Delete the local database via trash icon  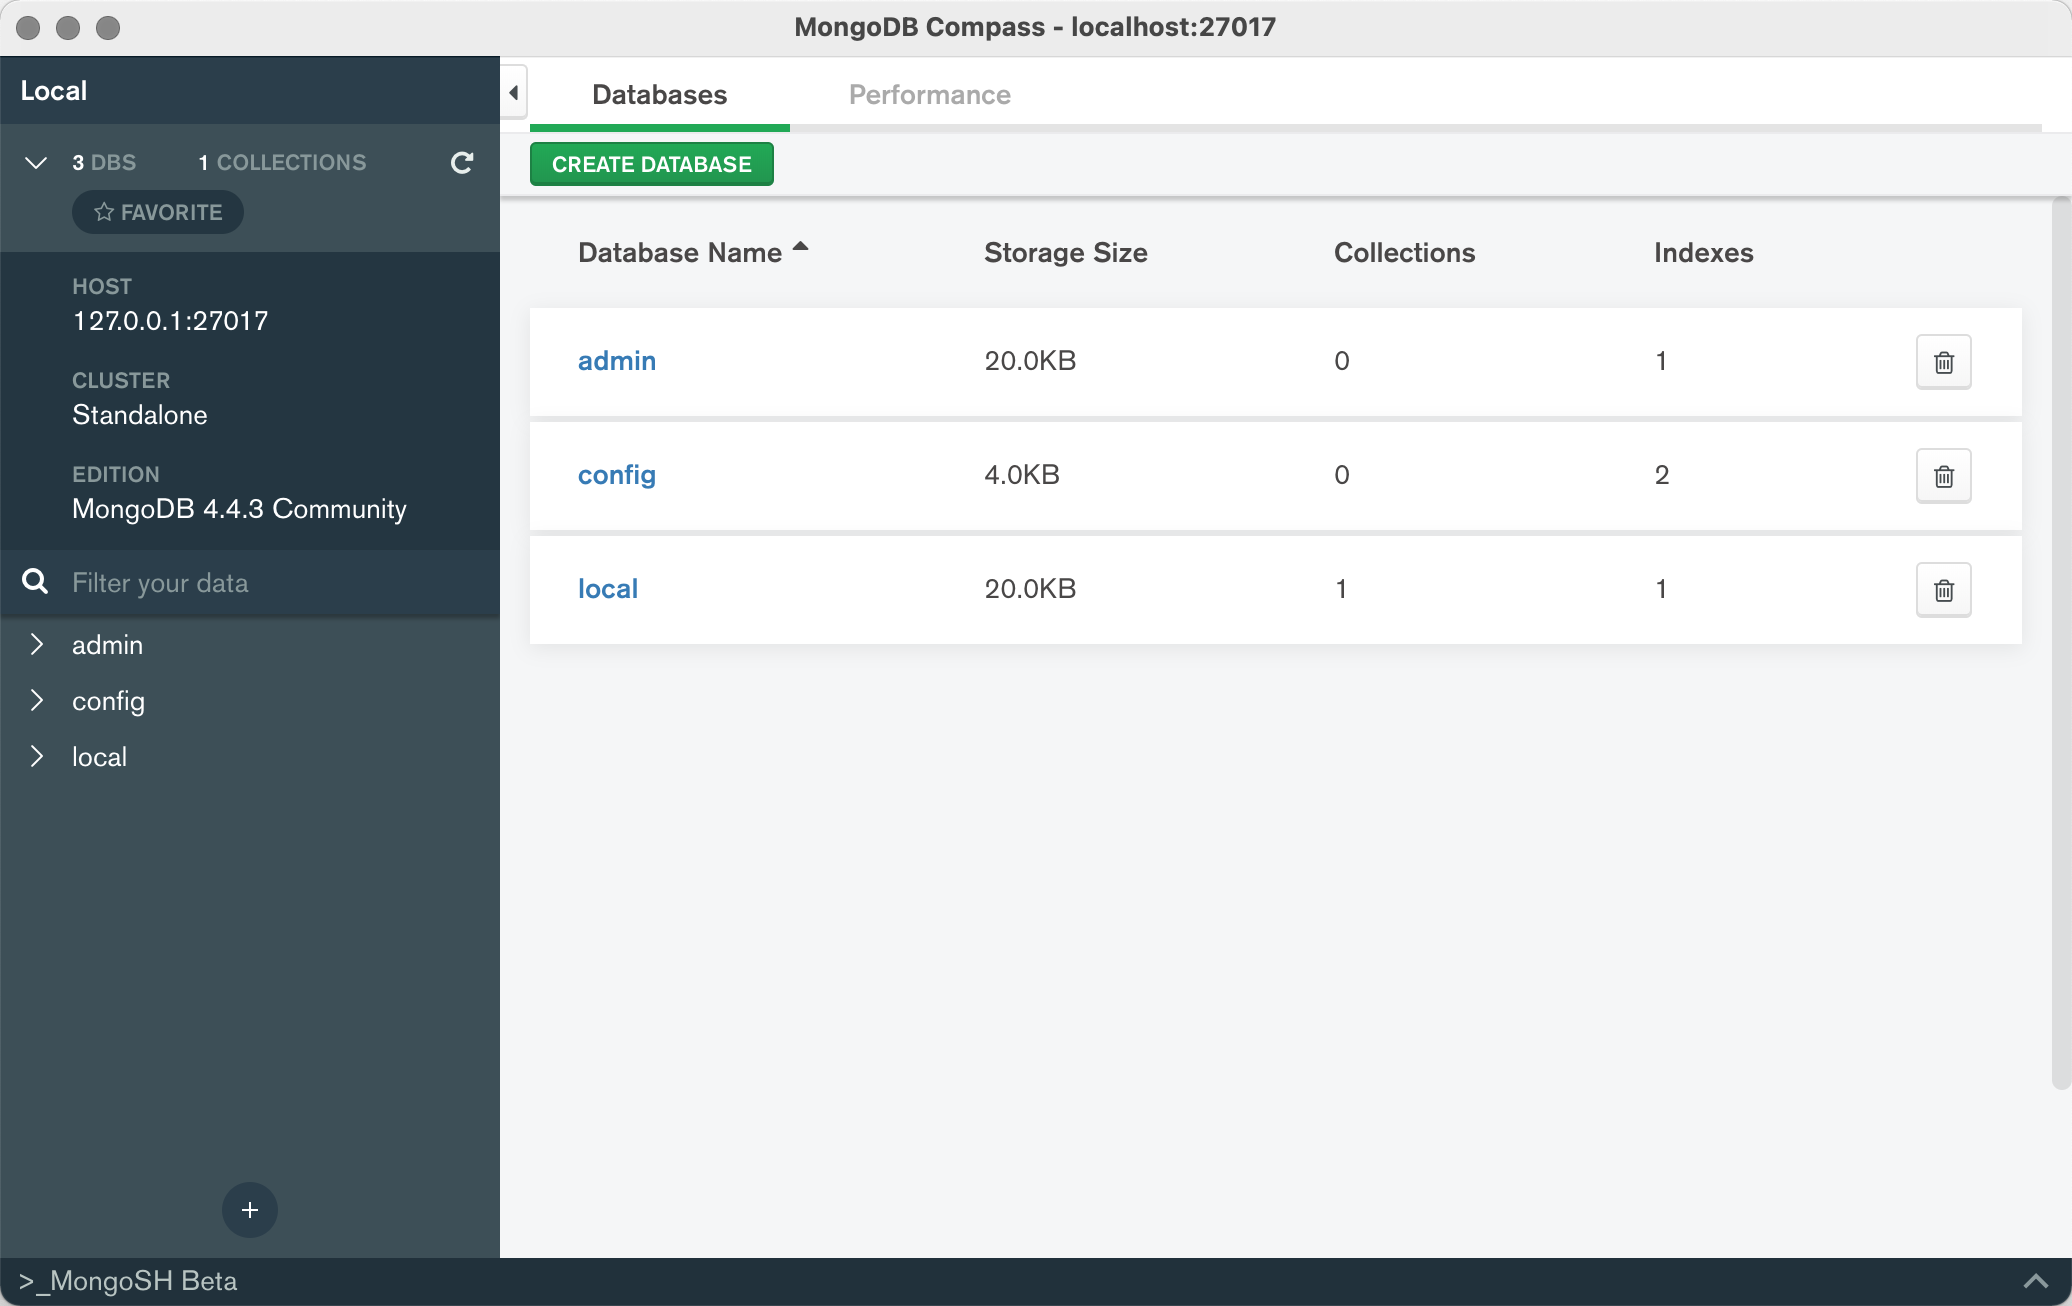[x=1943, y=590]
